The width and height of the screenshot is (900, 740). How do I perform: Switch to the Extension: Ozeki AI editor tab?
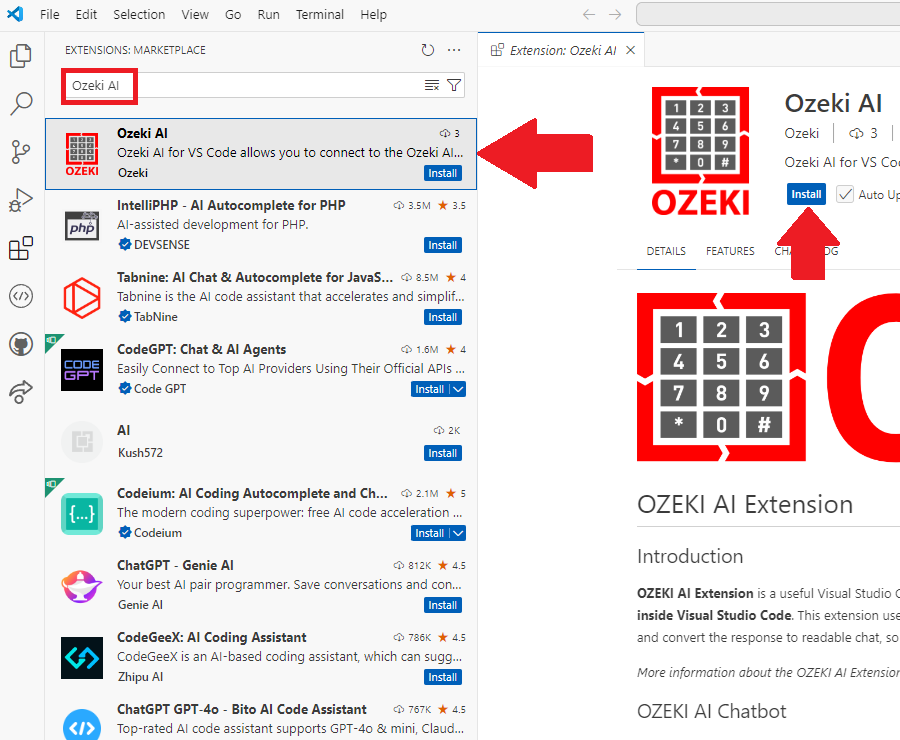coord(562,51)
